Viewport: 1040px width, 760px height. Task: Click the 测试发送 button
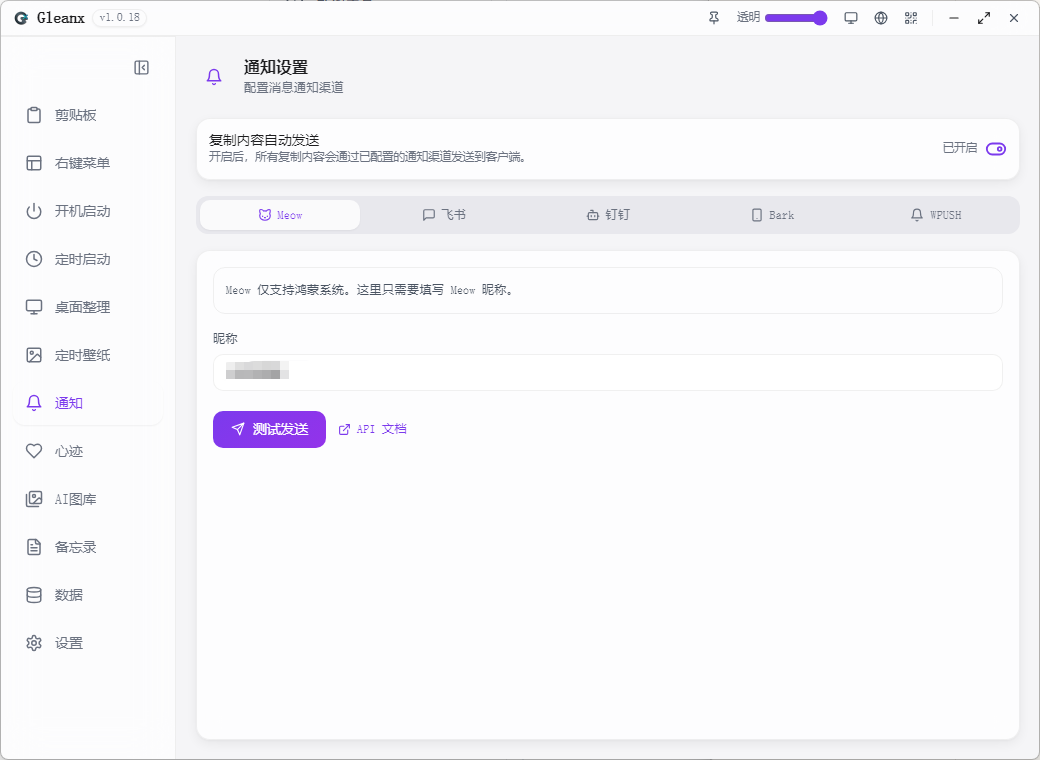[x=269, y=429]
